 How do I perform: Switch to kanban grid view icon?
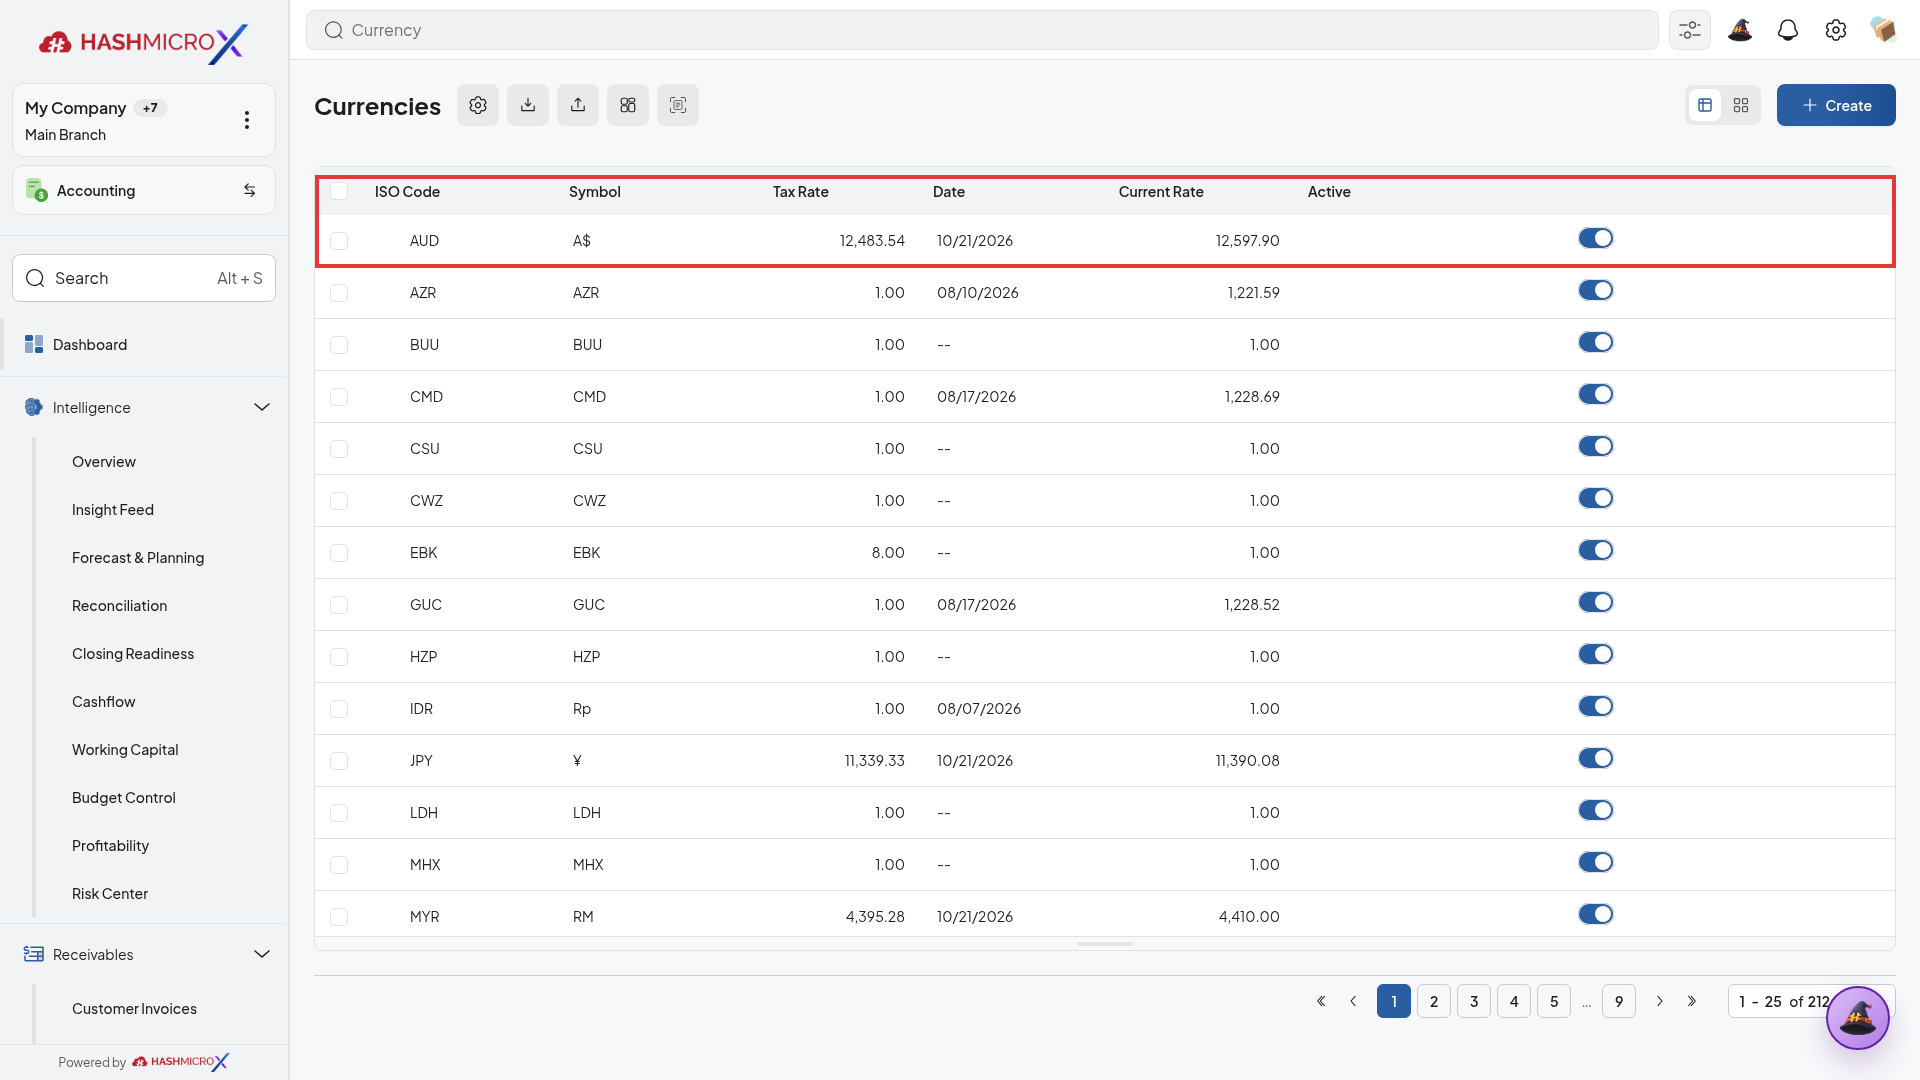click(1741, 105)
